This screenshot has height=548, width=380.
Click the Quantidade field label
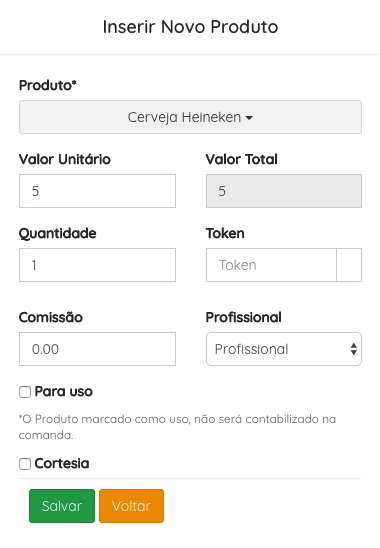click(x=58, y=233)
